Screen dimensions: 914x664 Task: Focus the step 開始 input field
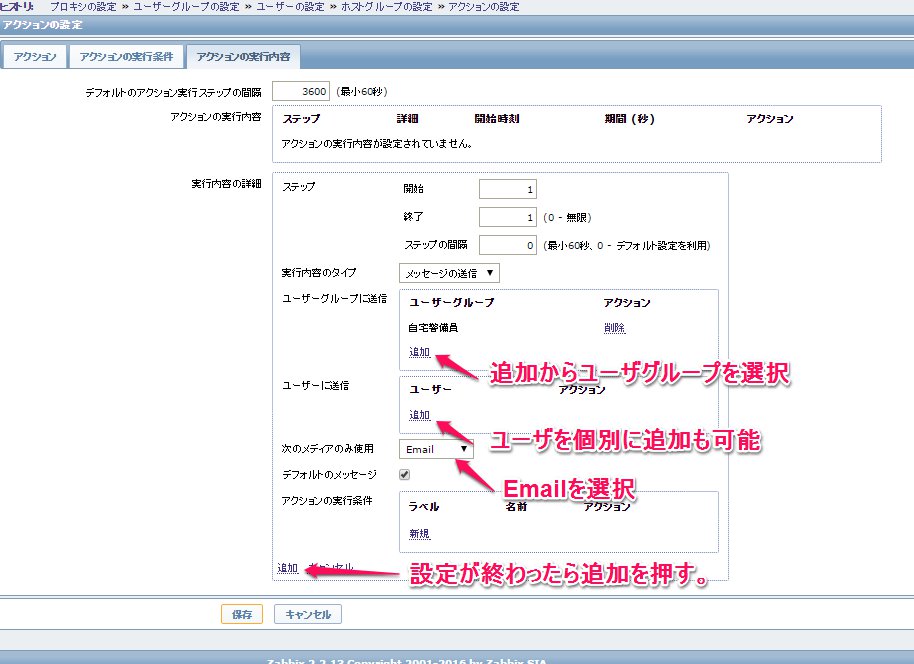coord(507,189)
